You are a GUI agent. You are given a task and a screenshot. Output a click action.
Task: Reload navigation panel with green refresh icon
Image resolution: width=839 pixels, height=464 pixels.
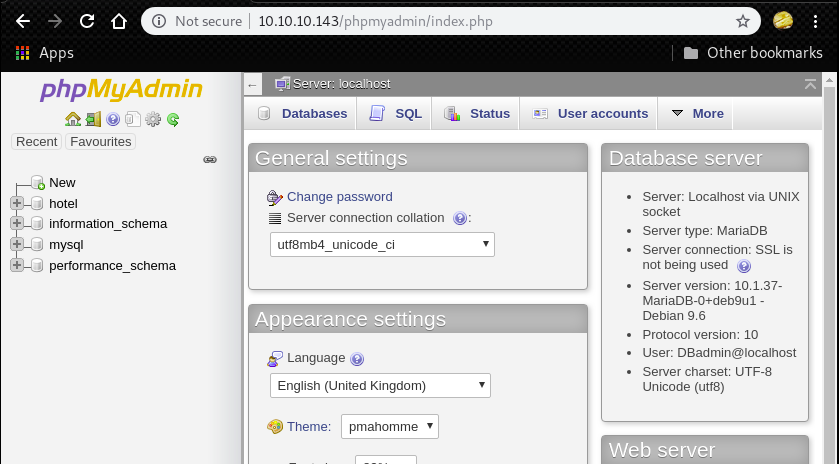(173, 119)
